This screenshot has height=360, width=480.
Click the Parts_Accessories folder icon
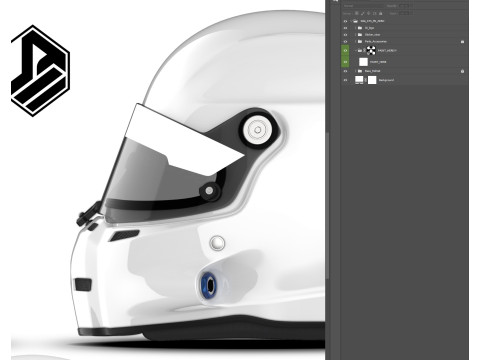pyautogui.click(x=360, y=41)
